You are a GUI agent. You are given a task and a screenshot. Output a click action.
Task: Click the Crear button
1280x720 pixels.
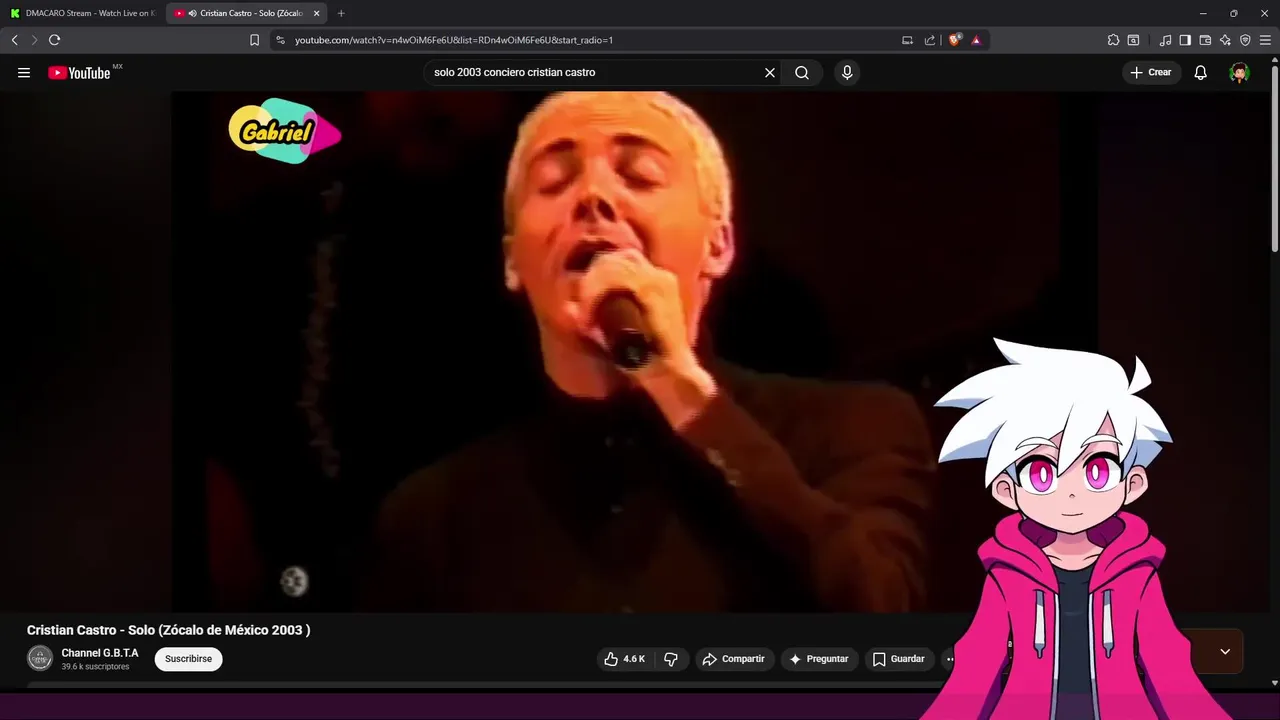tap(1151, 72)
